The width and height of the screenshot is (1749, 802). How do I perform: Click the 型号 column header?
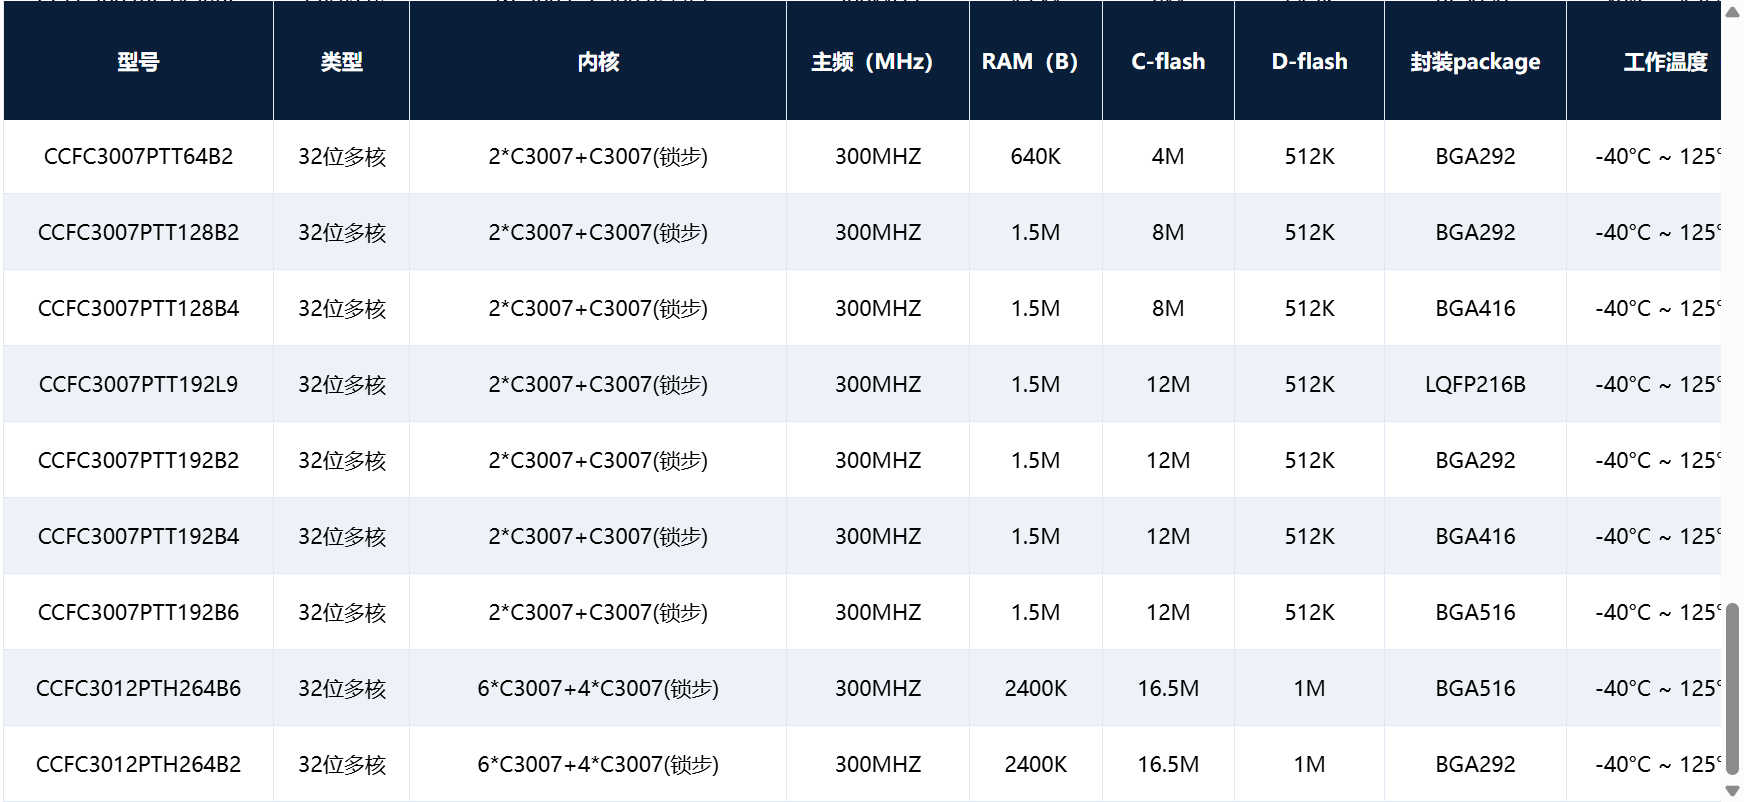(x=138, y=62)
